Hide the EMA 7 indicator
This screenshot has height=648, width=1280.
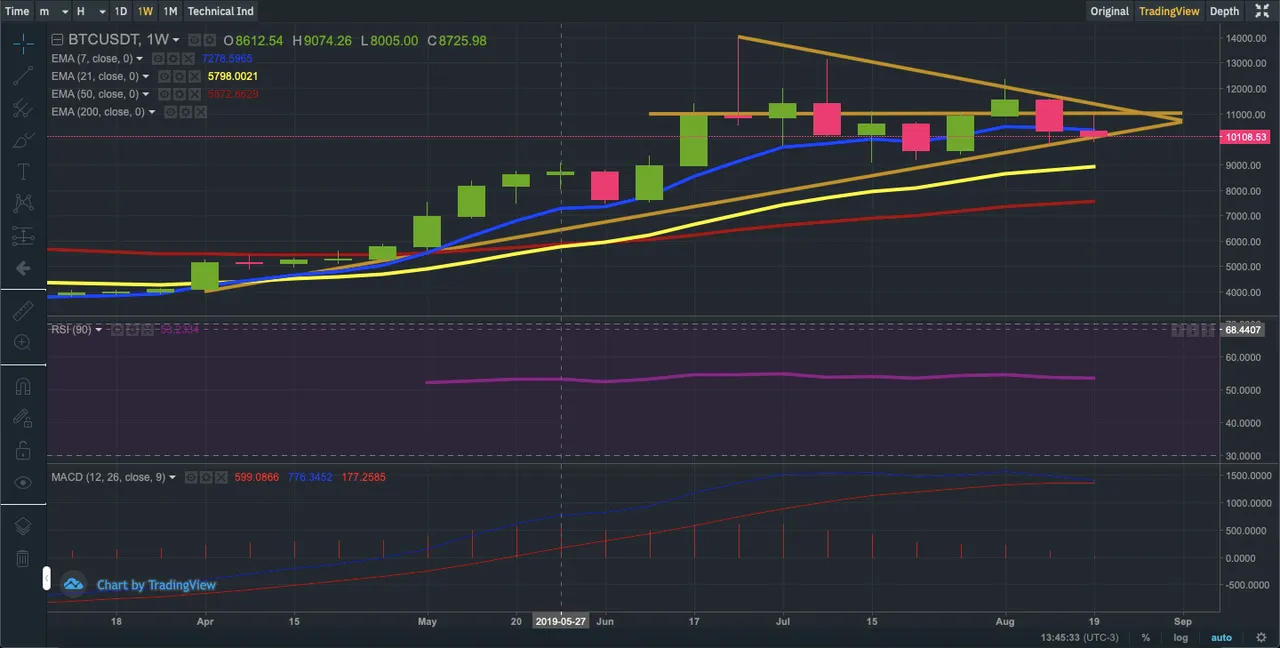pyautogui.click(x=158, y=59)
